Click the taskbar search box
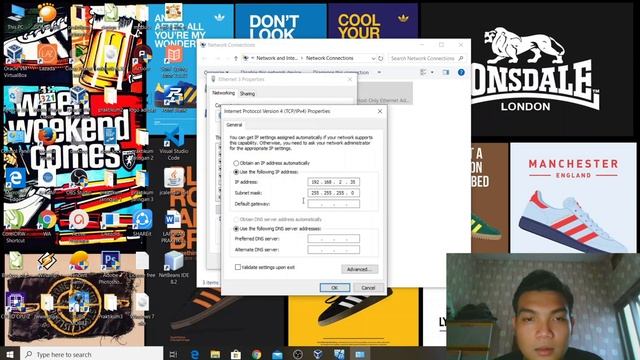 91,354
